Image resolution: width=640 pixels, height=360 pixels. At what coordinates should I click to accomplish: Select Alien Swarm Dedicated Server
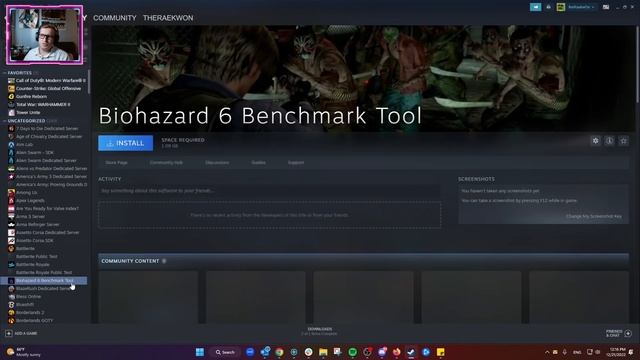tap(47, 161)
